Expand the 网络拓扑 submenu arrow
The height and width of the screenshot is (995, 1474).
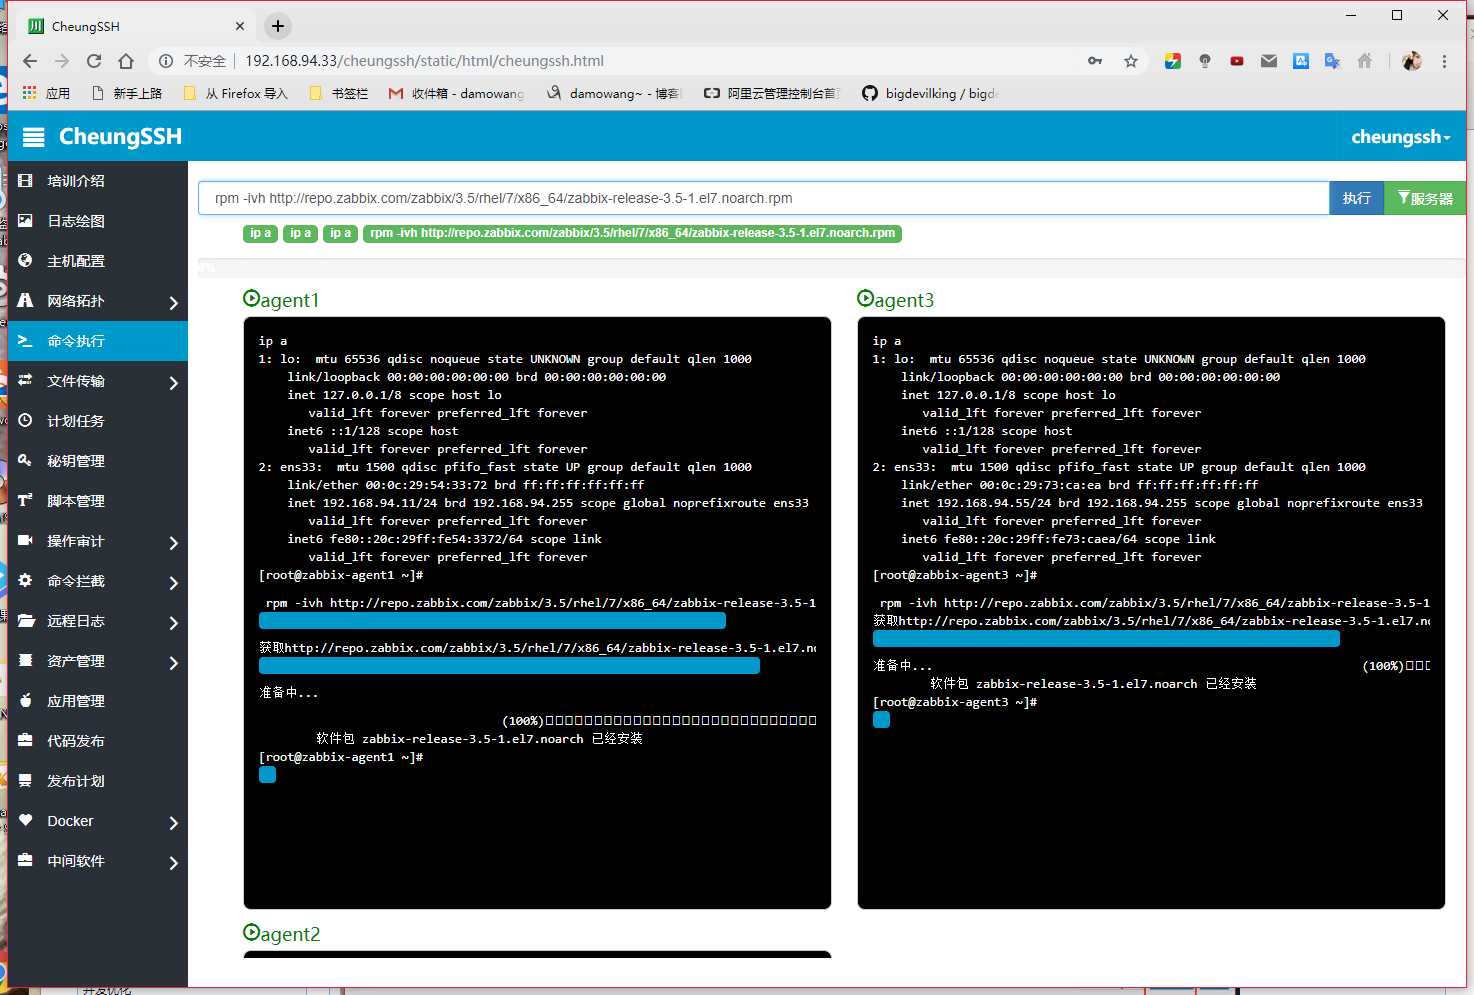(x=173, y=302)
